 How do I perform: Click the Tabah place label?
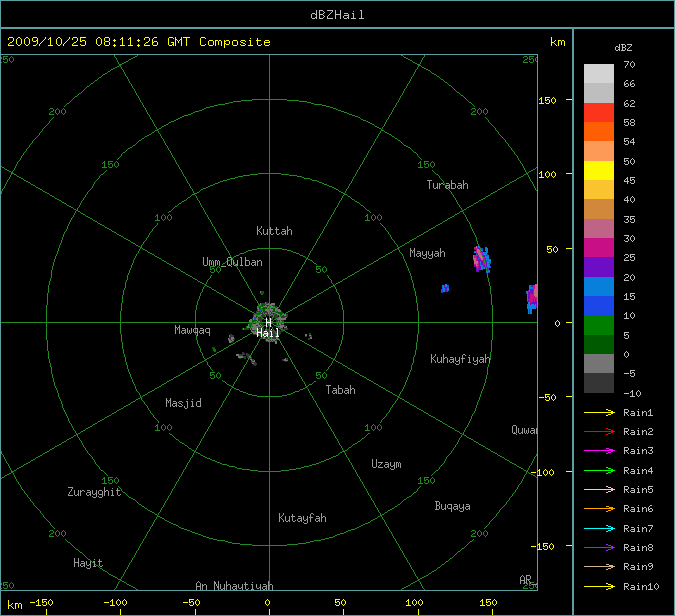pos(341,390)
